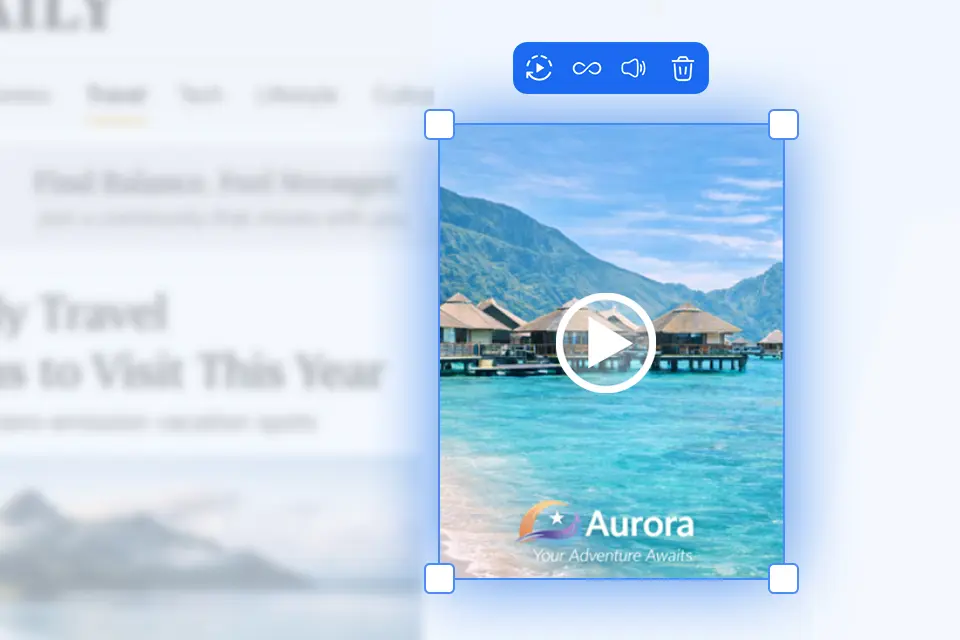Click the Aurora logo on the video
Screen dimensions: 960x640
coord(606,523)
